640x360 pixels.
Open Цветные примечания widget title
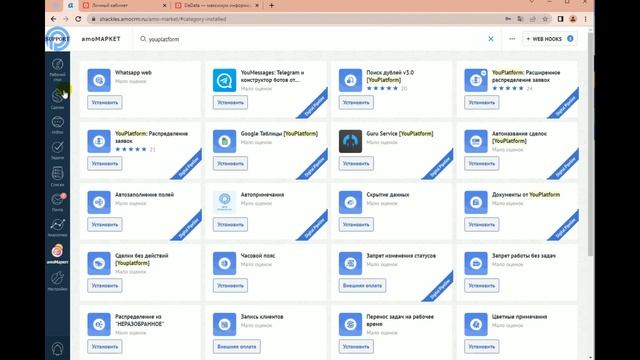tap(519, 317)
